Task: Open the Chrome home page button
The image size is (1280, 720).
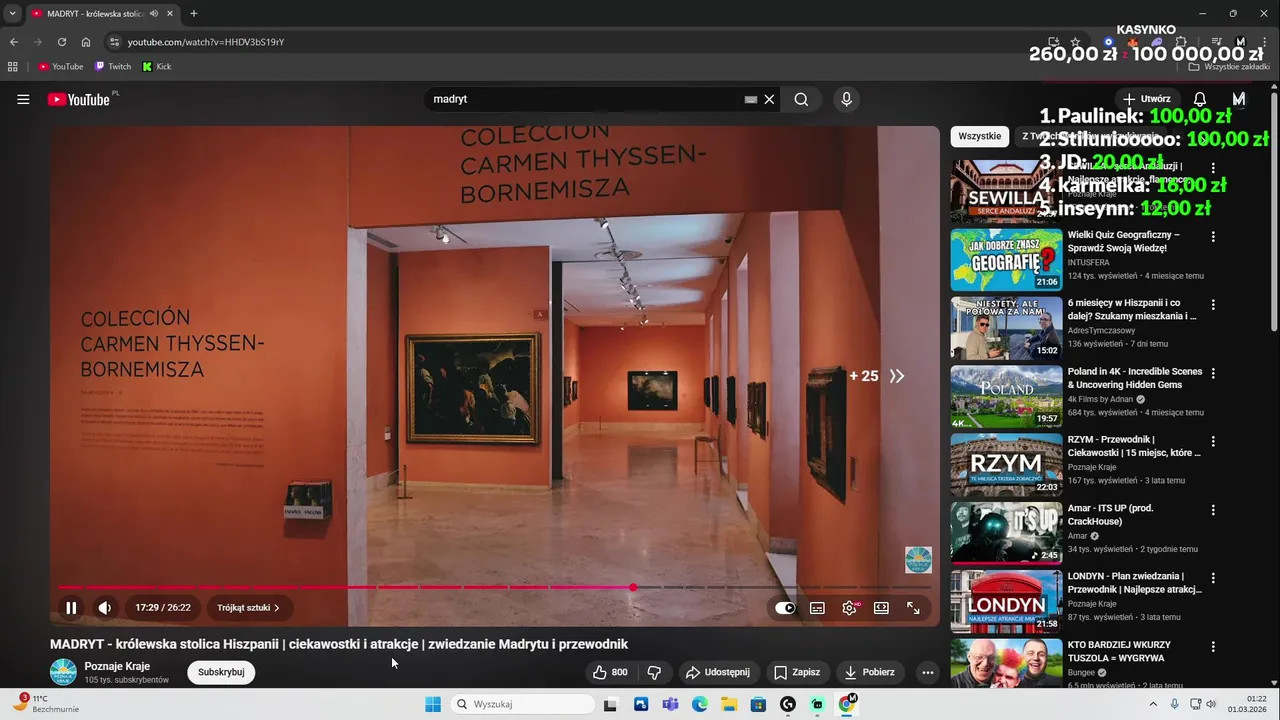Action: 86,42
